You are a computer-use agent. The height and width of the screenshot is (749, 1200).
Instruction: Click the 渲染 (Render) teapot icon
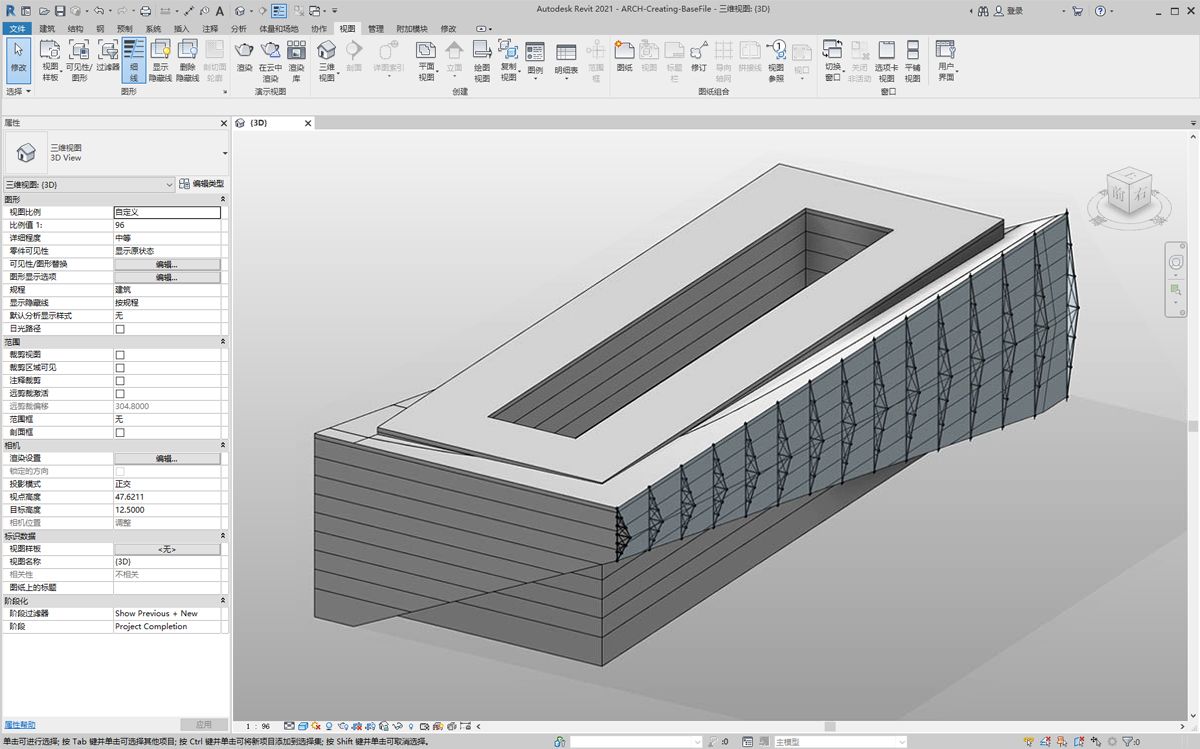tap(244, 58)
